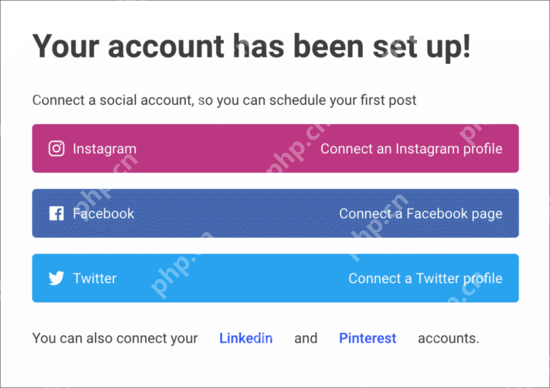Click the Facebook 'f' logo icon
Viewport: 550px width, 388px height.
[x=56, y=213]
